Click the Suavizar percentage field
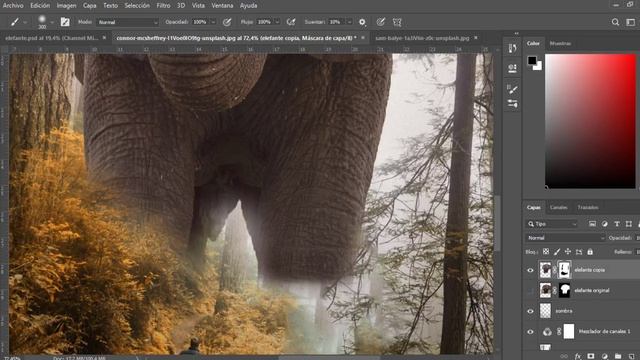Viewport: 640px width, 360px height. [335, 22]
